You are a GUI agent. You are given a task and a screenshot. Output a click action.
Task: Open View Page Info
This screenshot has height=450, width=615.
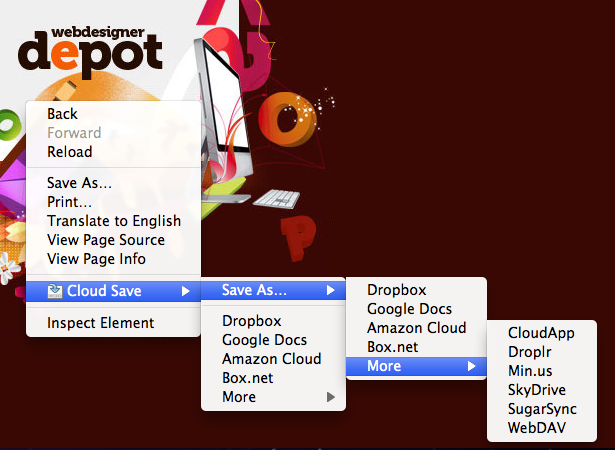(113, 259)
